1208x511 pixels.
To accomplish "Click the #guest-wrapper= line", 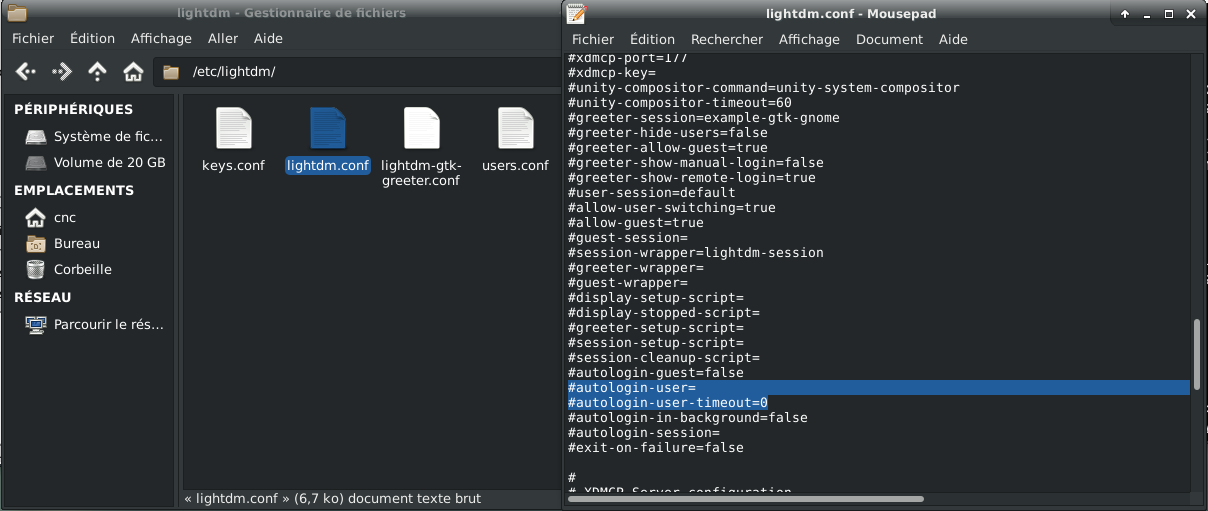I will pos(627,282).
